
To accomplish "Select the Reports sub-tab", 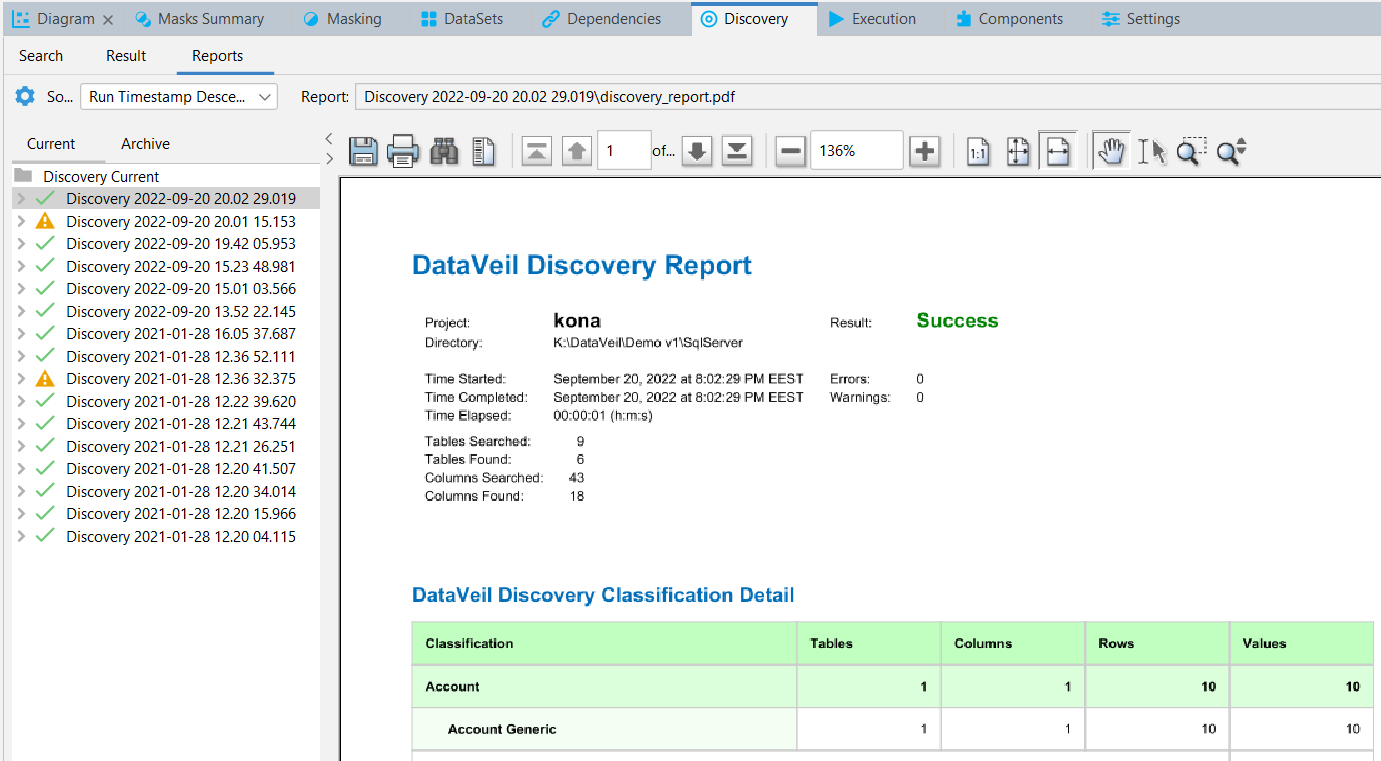I will pyautogui.click(x=217, y=56).
